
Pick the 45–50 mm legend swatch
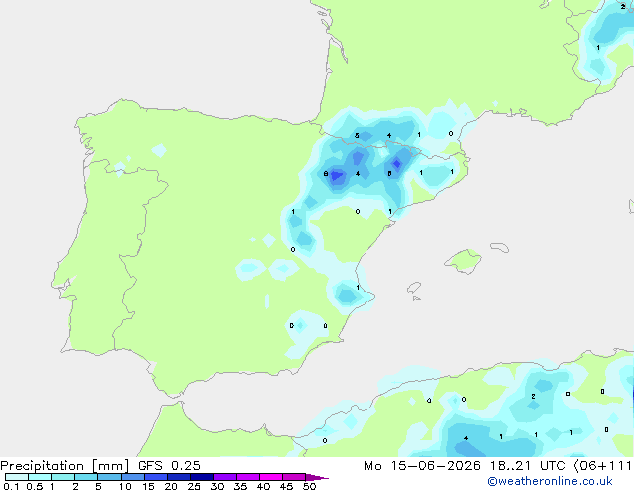(x=294, y=477)
